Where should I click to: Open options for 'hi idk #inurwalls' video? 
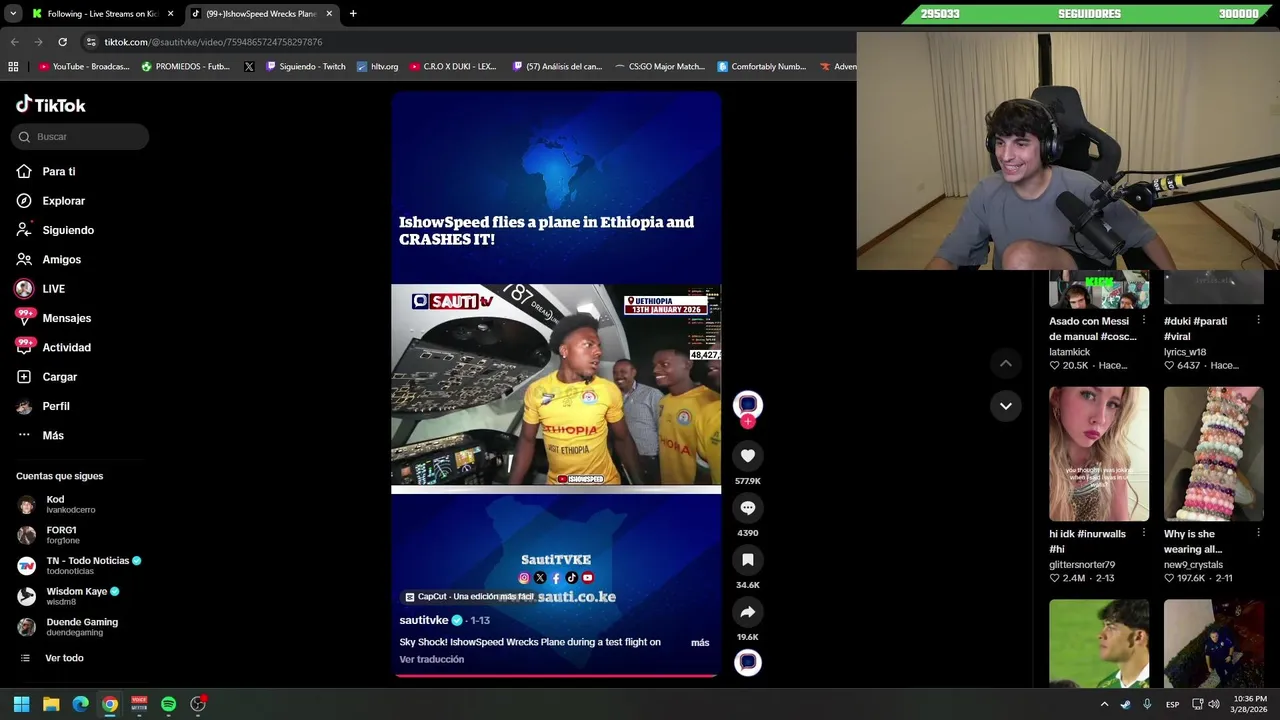(1144, 534)
